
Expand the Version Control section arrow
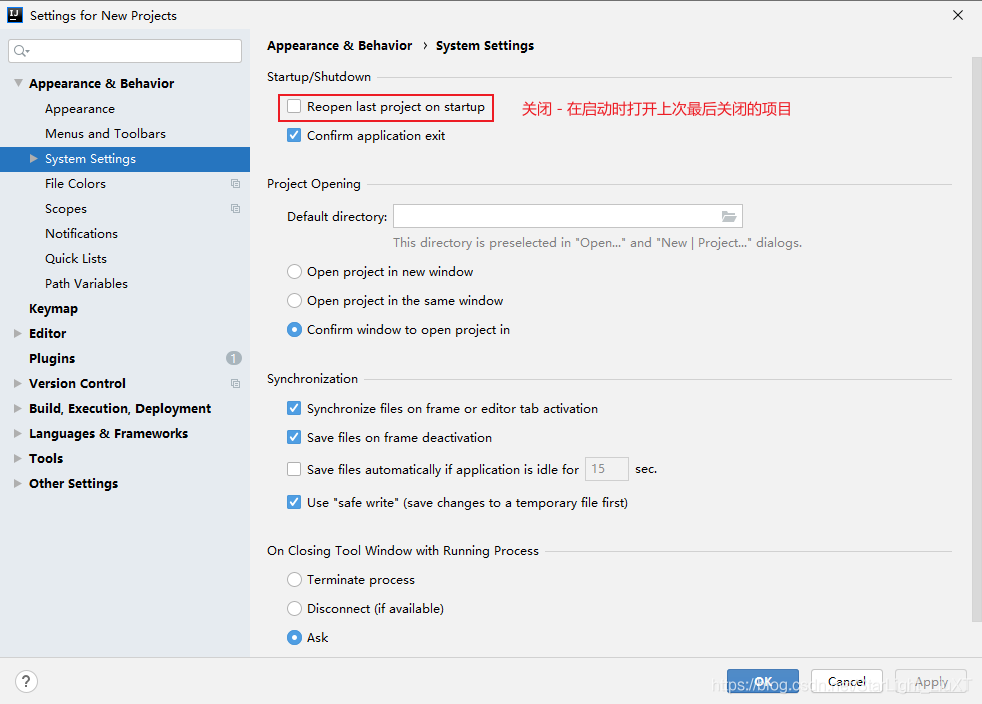click(x=18, y=383)
